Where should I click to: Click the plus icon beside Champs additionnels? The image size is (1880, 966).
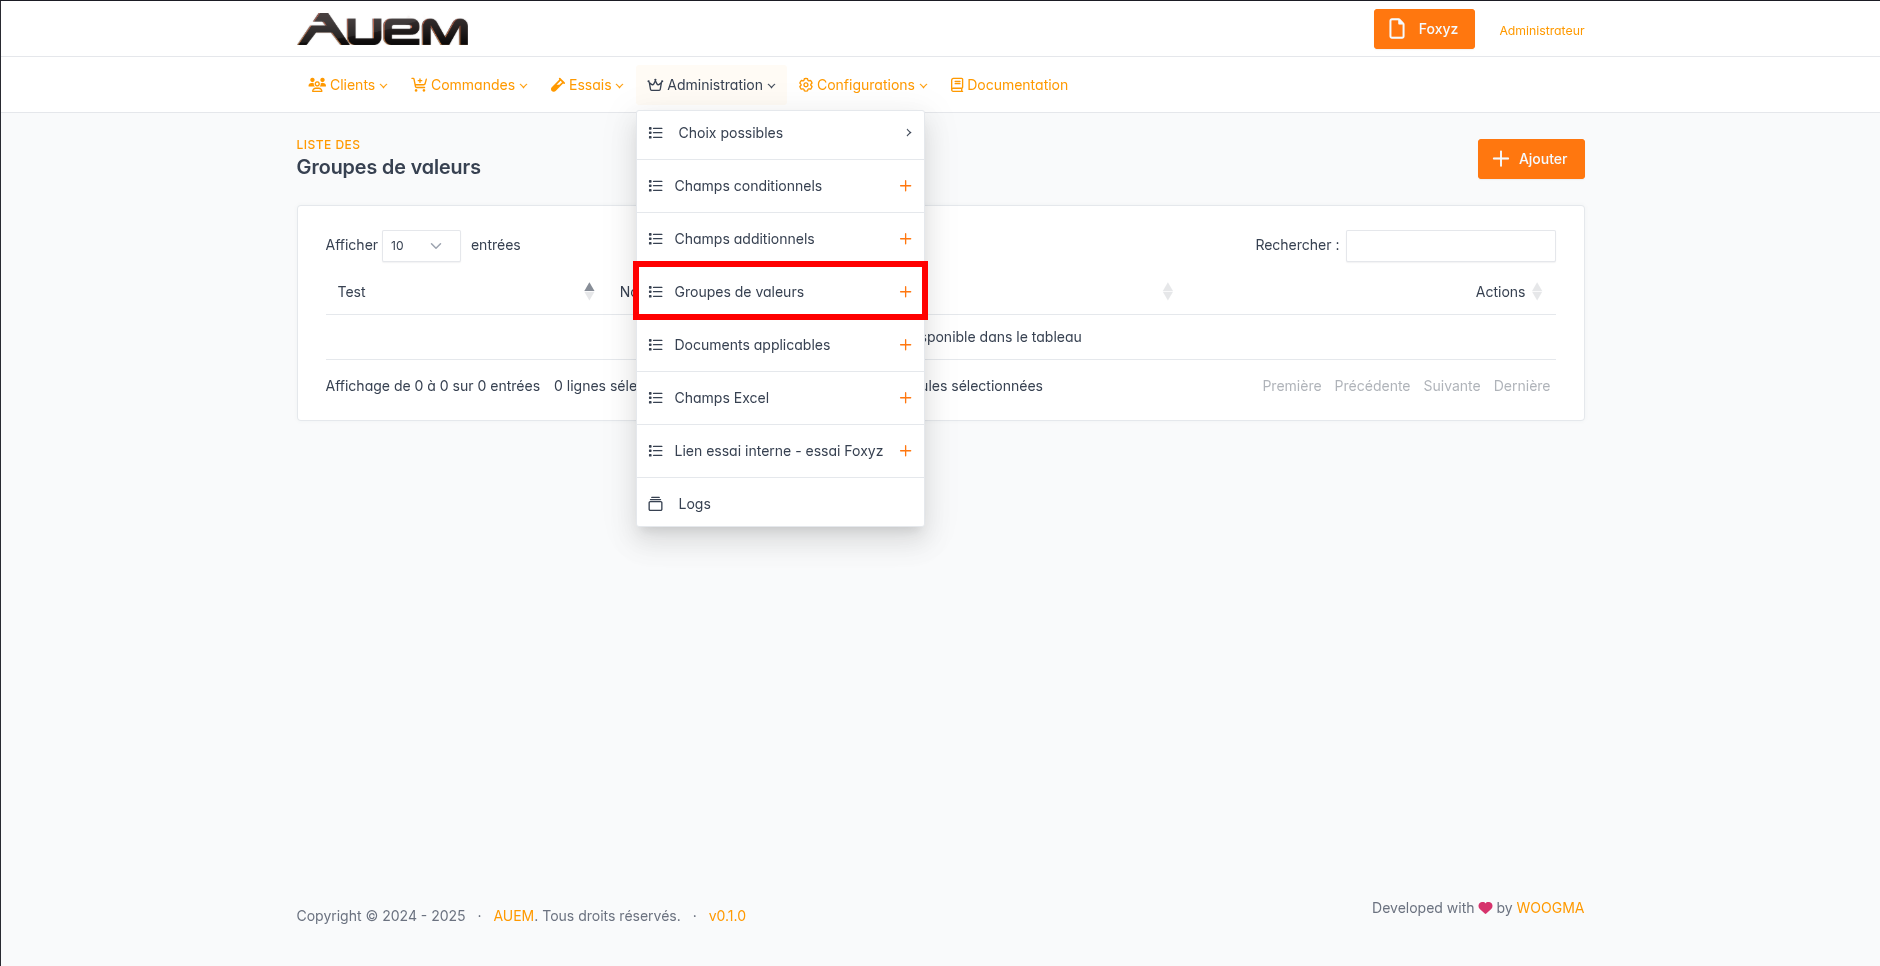coord(905,239)
